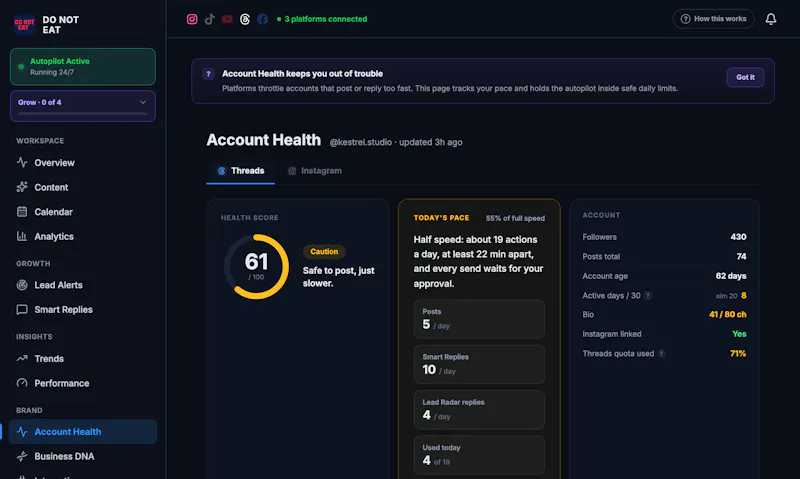Click the Grow progress bar
Viewport: 800px width, 479px height.
83,114
